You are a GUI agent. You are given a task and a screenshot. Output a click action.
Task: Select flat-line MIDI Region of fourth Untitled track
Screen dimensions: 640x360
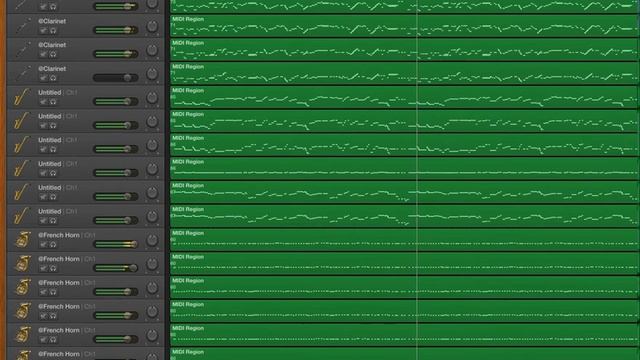(404, 169)
